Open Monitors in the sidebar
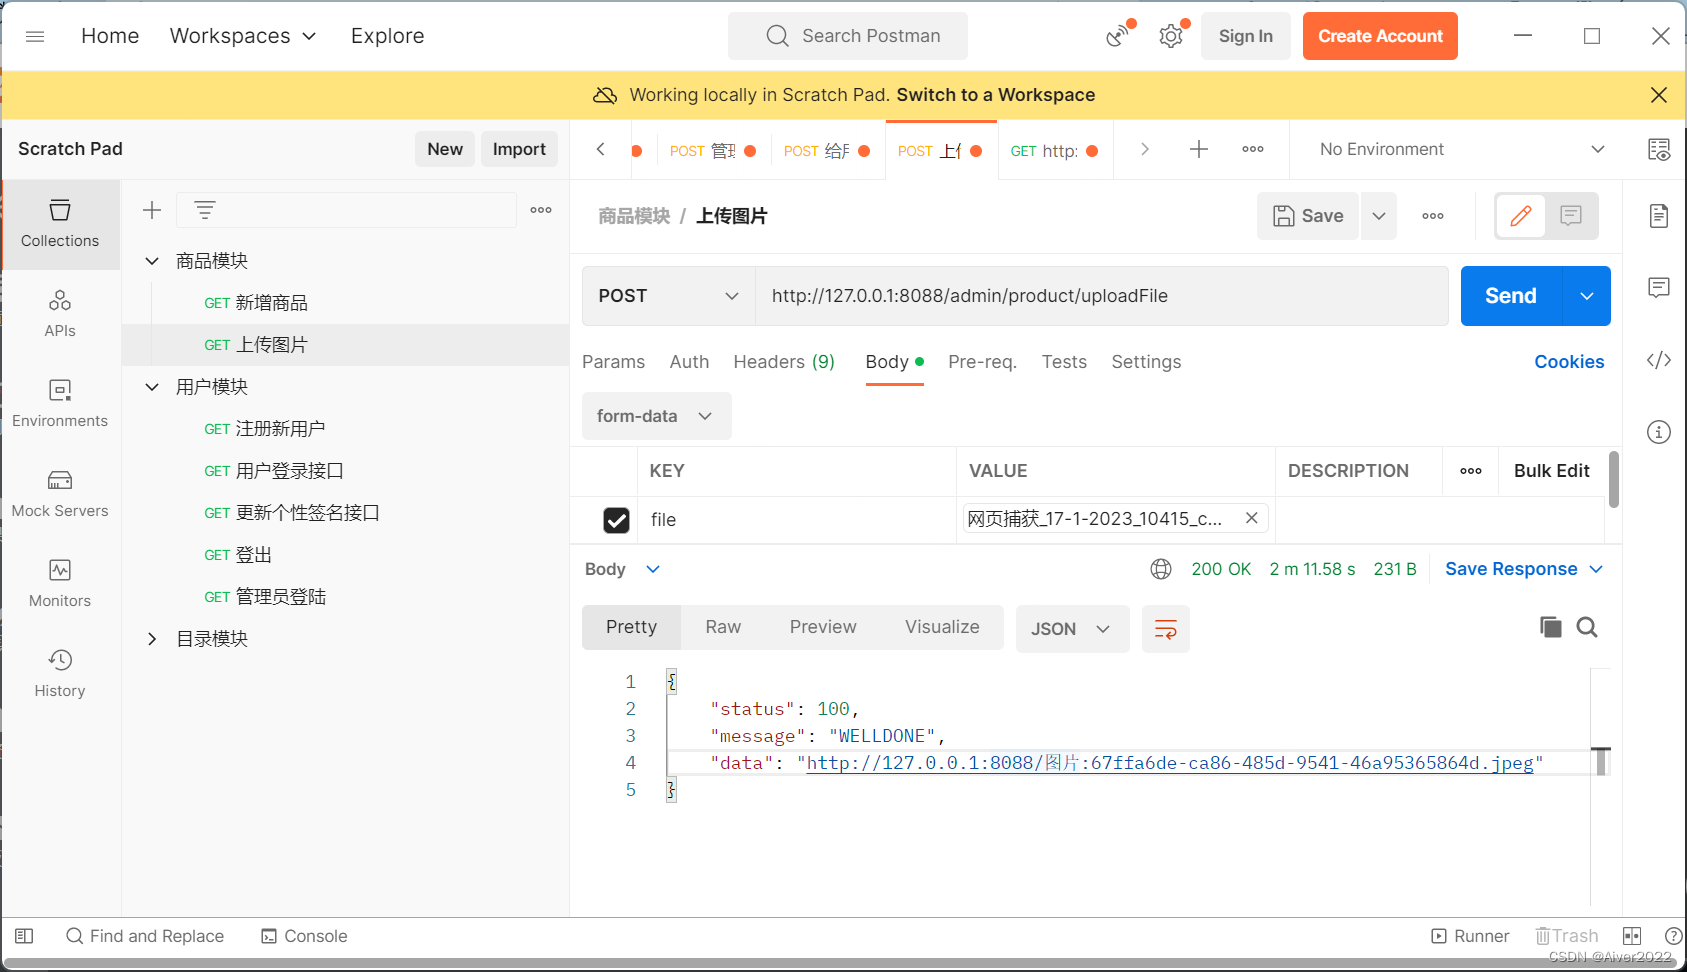Screen dimensions: 1687x972 (x=60, y=584)
